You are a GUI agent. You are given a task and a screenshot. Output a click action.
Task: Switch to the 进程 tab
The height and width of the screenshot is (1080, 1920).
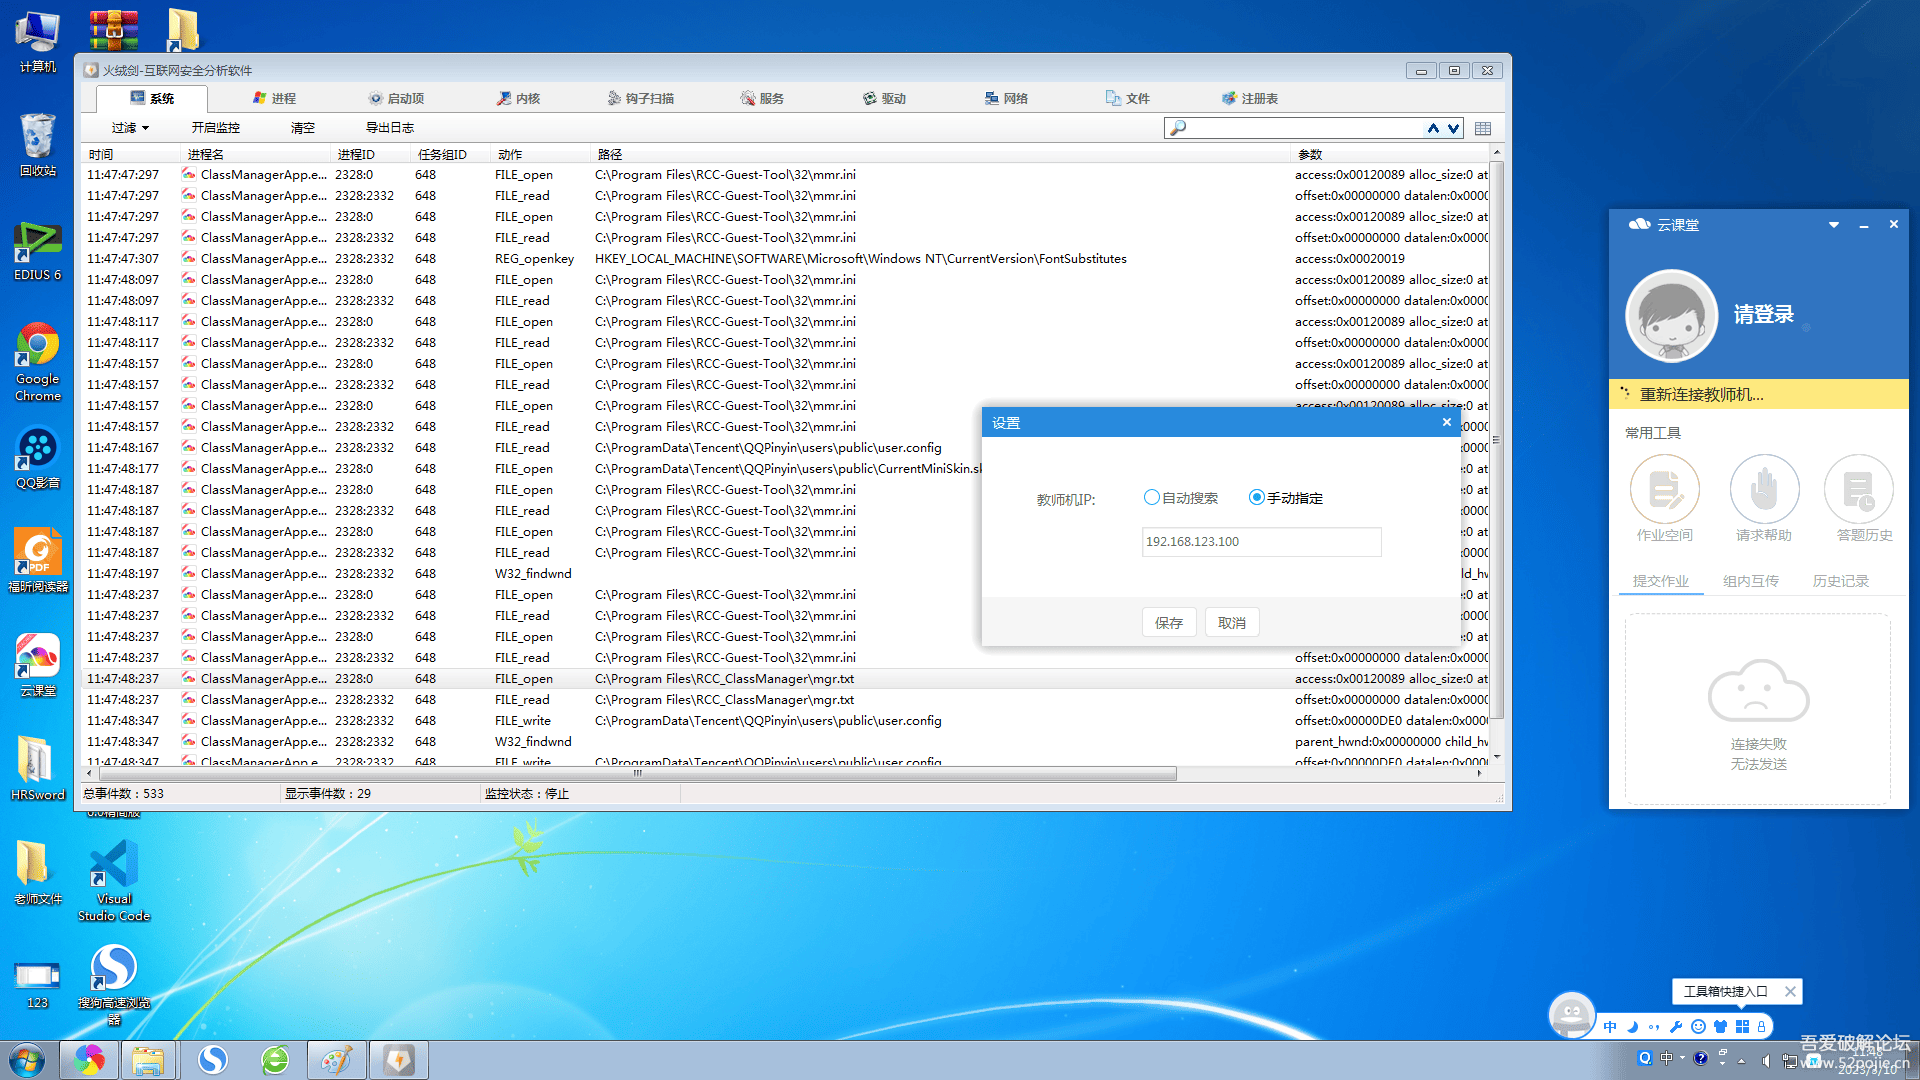click(x=274, y=98)
